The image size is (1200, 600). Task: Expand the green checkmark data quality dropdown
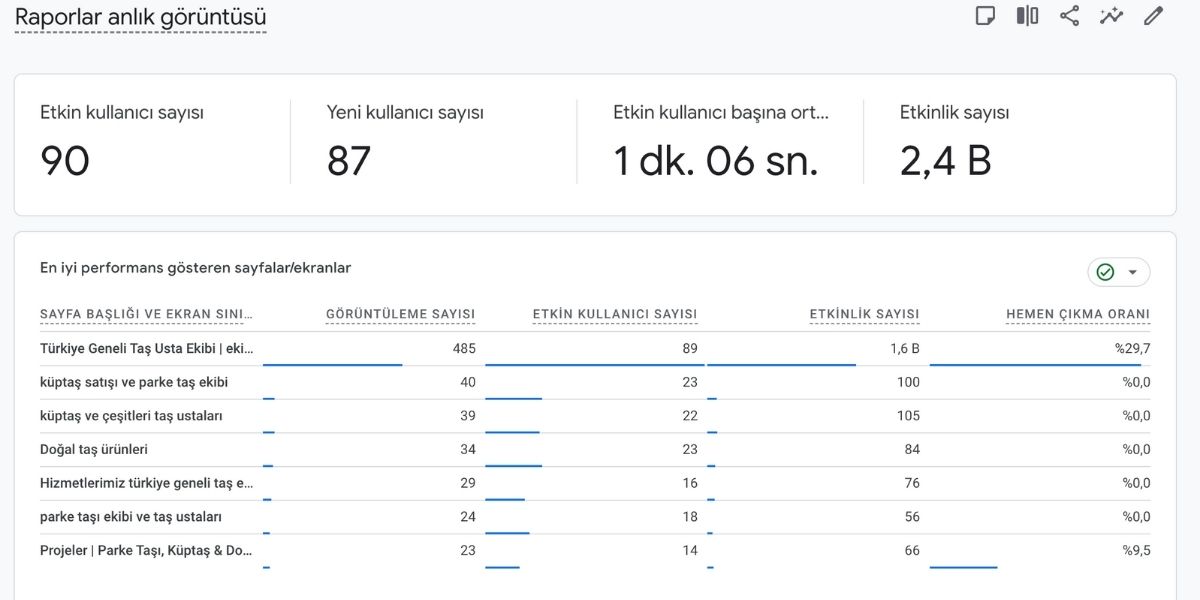1118,272
